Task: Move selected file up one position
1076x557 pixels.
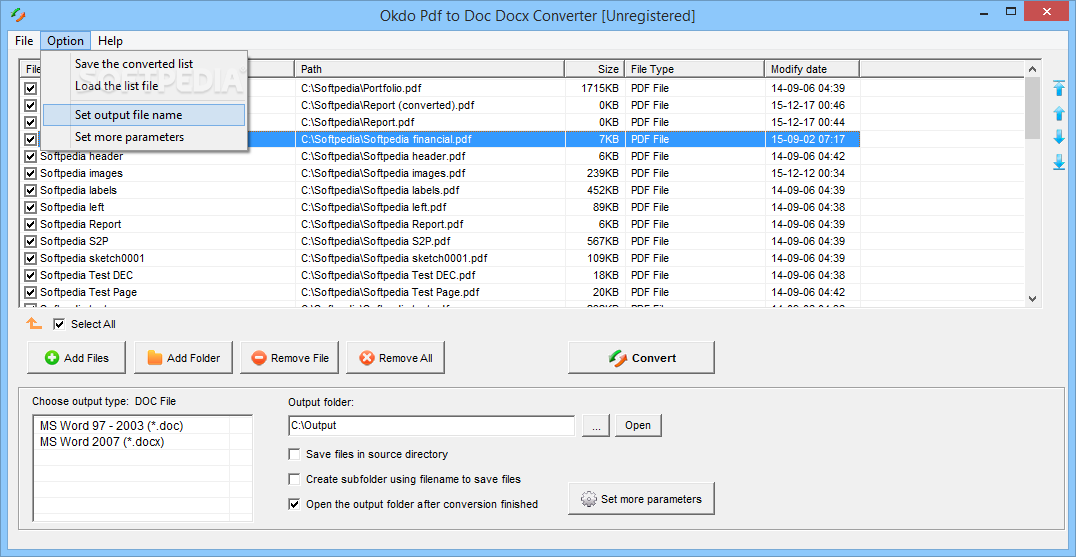Action: click(x=1058, y=114)
